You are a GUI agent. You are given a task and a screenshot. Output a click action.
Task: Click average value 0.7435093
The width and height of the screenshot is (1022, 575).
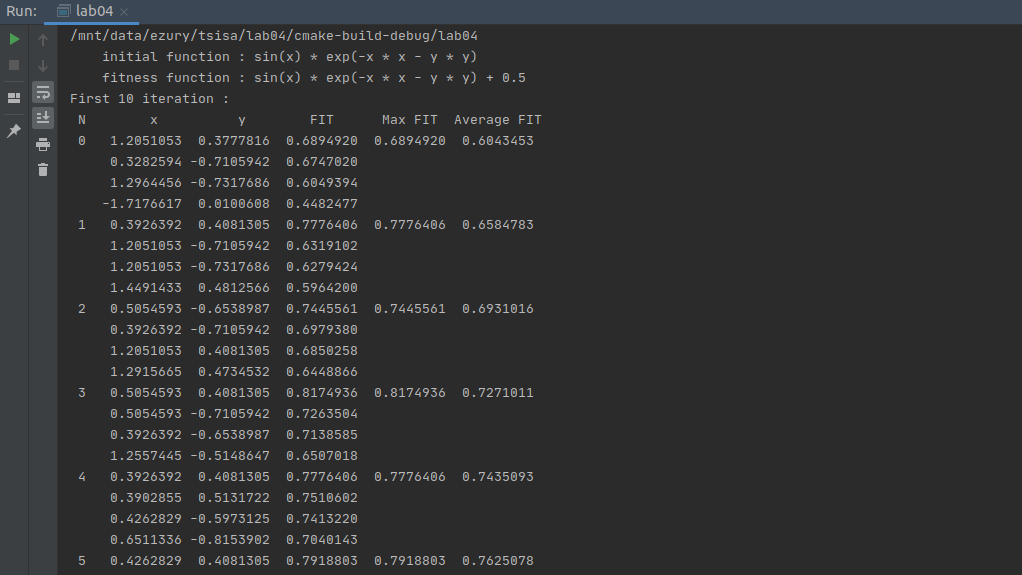pos(497,477)
